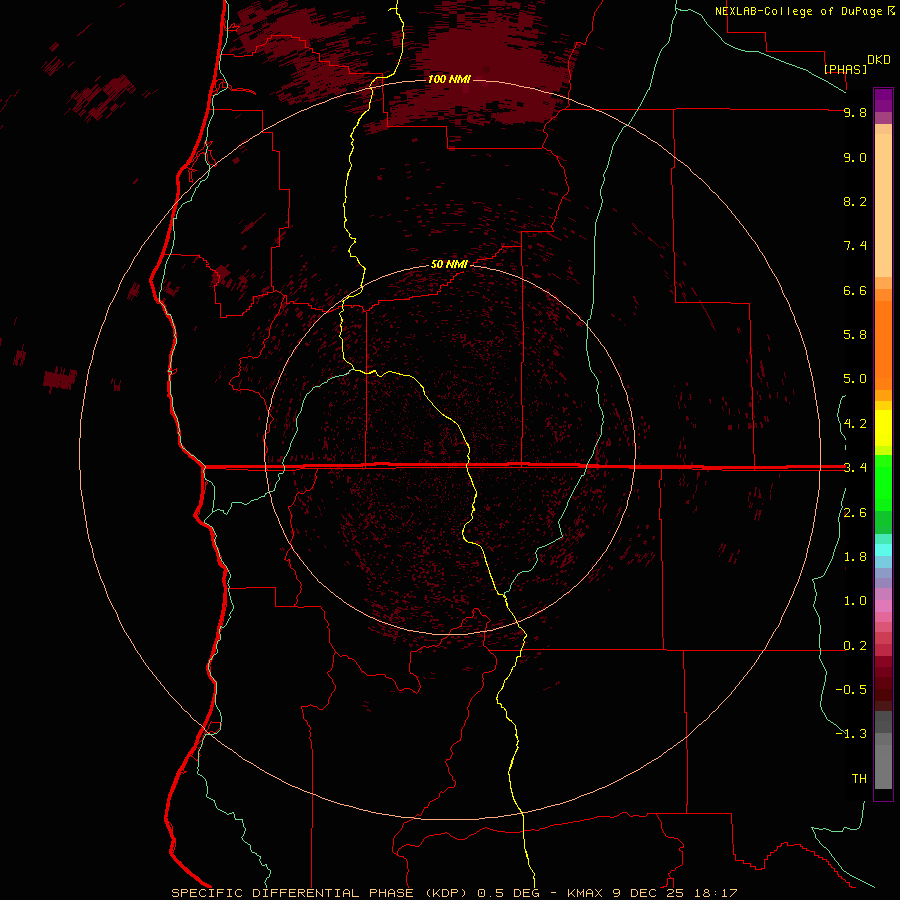Click the cyan segment of the color bar
Viewport: 900px width, 900px height.
point(883,550)
